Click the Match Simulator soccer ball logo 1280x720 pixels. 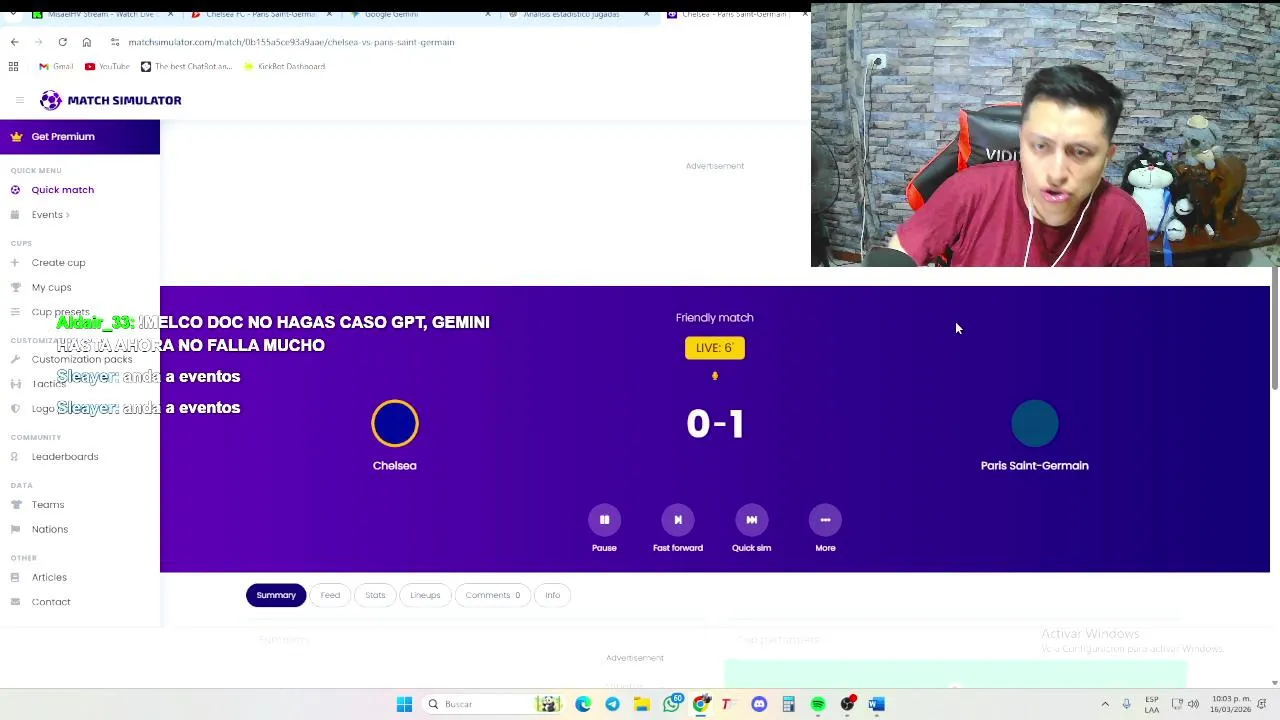pyautogui.click(x=51, y=100)
